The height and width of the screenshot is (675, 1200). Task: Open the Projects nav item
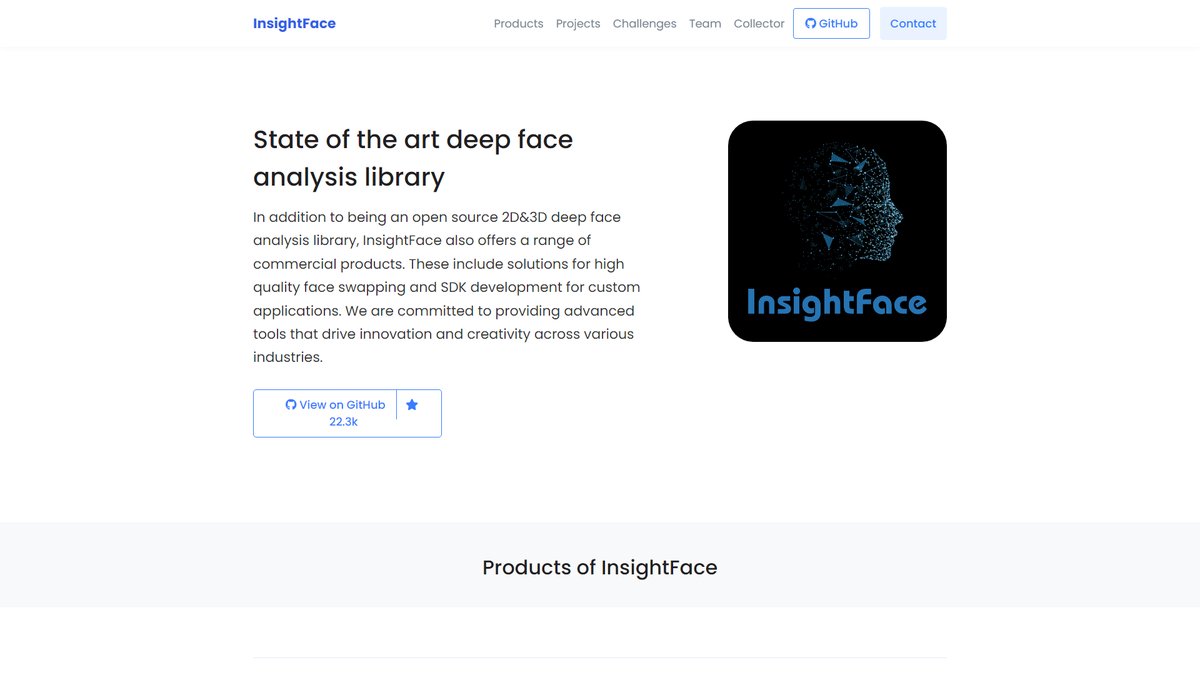pos(578,23)
